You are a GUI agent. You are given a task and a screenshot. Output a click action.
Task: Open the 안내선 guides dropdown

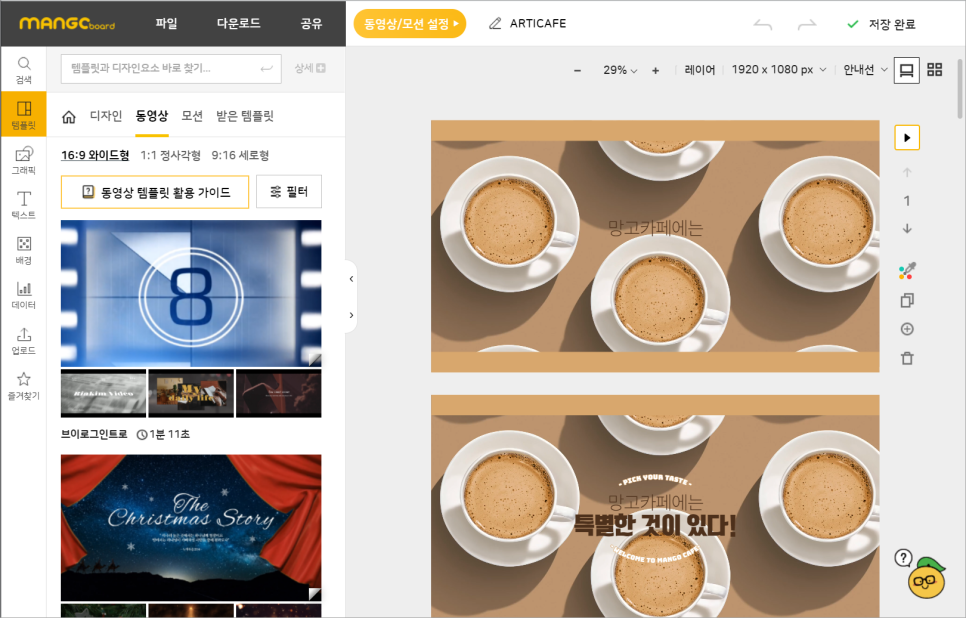coord(865,70)
